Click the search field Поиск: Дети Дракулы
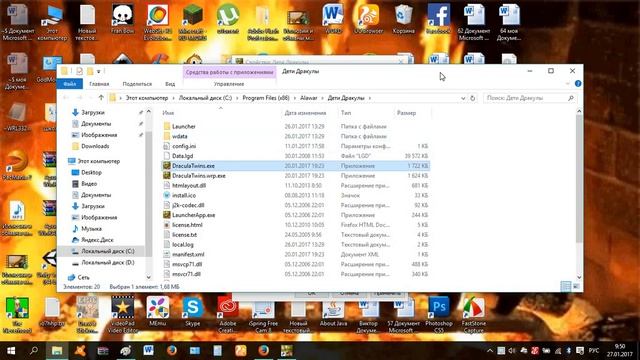 click(530, 98)
